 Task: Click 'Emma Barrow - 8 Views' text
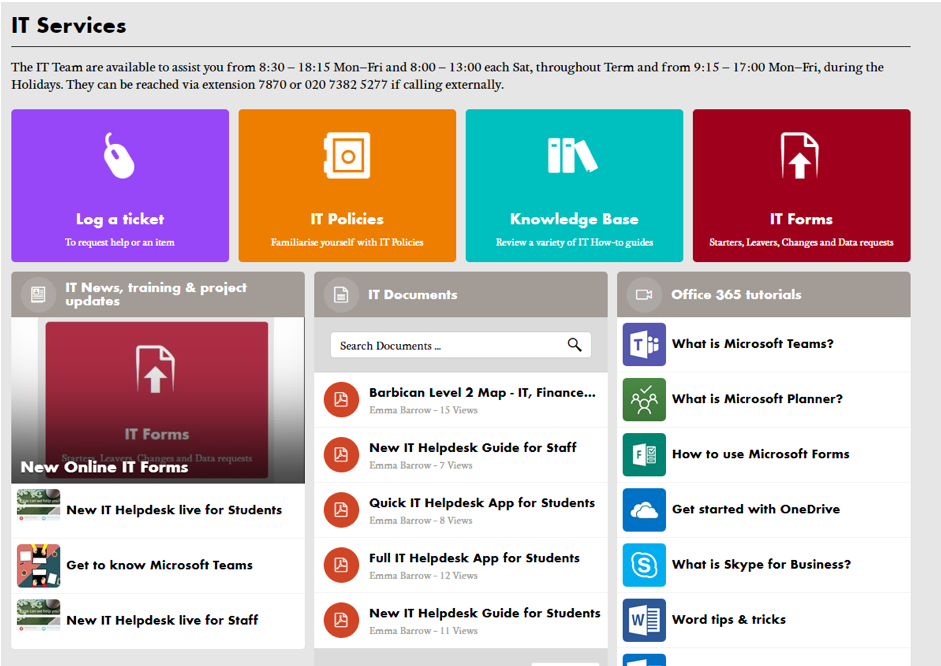click(421, 521)
